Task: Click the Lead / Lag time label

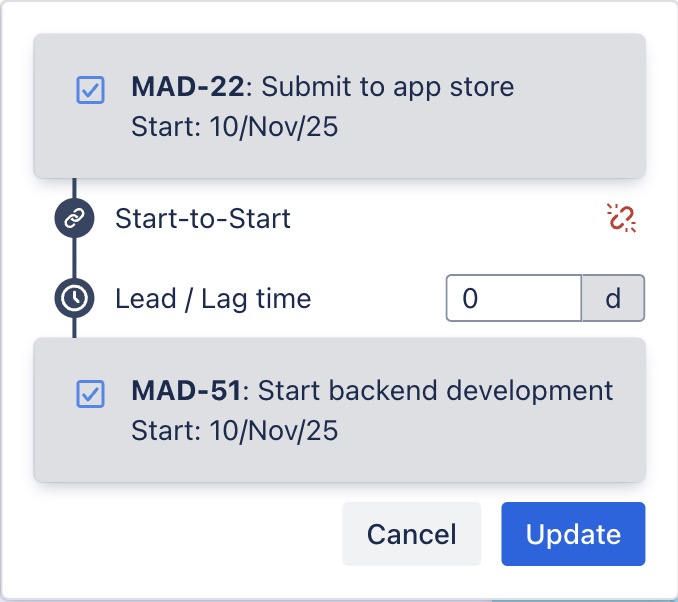Action: click(213, 298)
